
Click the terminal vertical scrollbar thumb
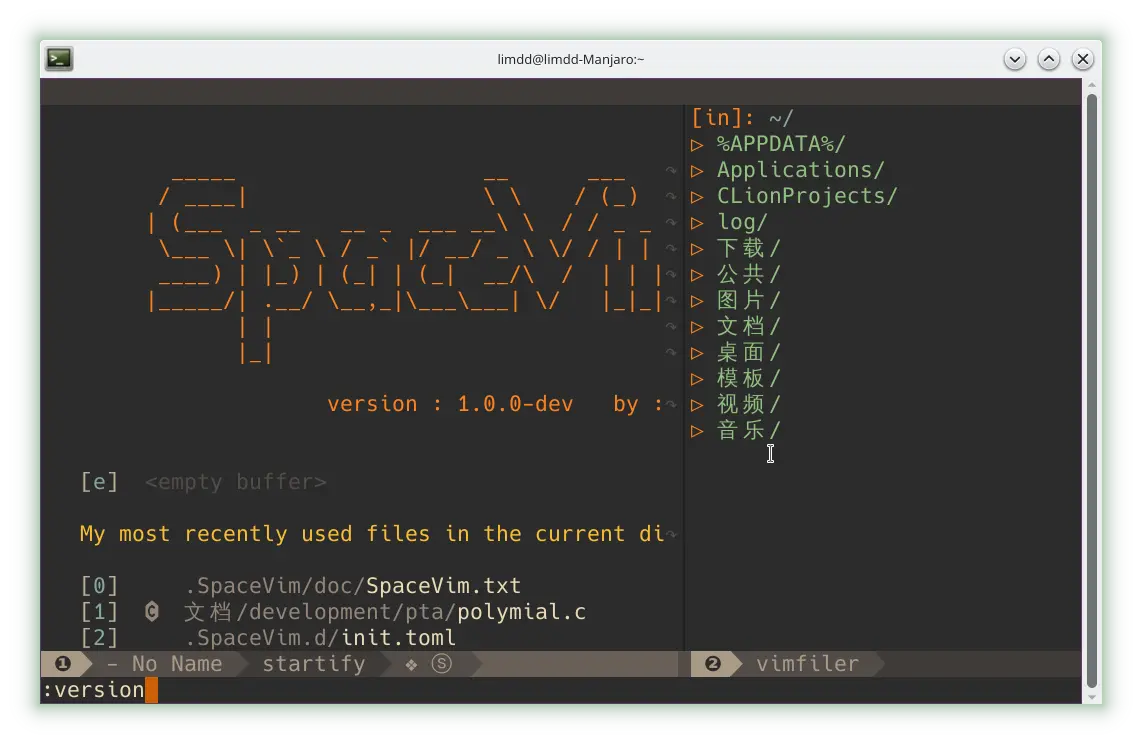[x=1092, y=390]
